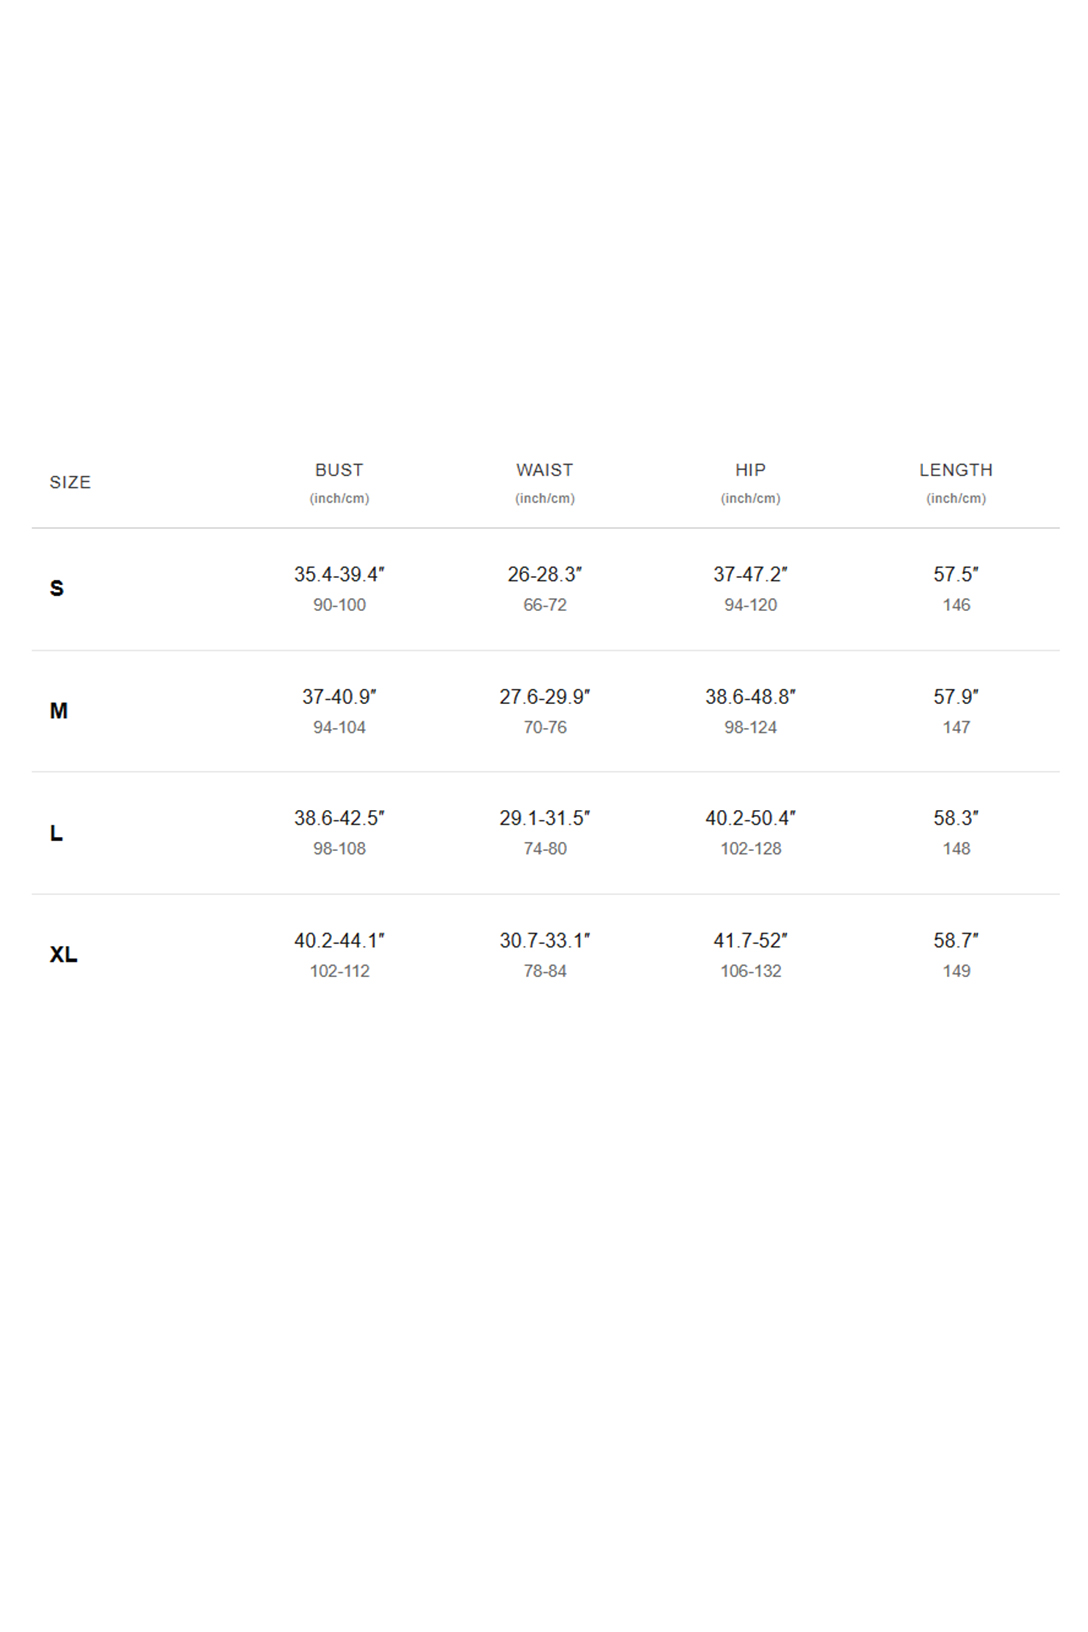Click the 41.7-52" hip value
Screen dimensions: 1088x1632
tap(751, 940)
